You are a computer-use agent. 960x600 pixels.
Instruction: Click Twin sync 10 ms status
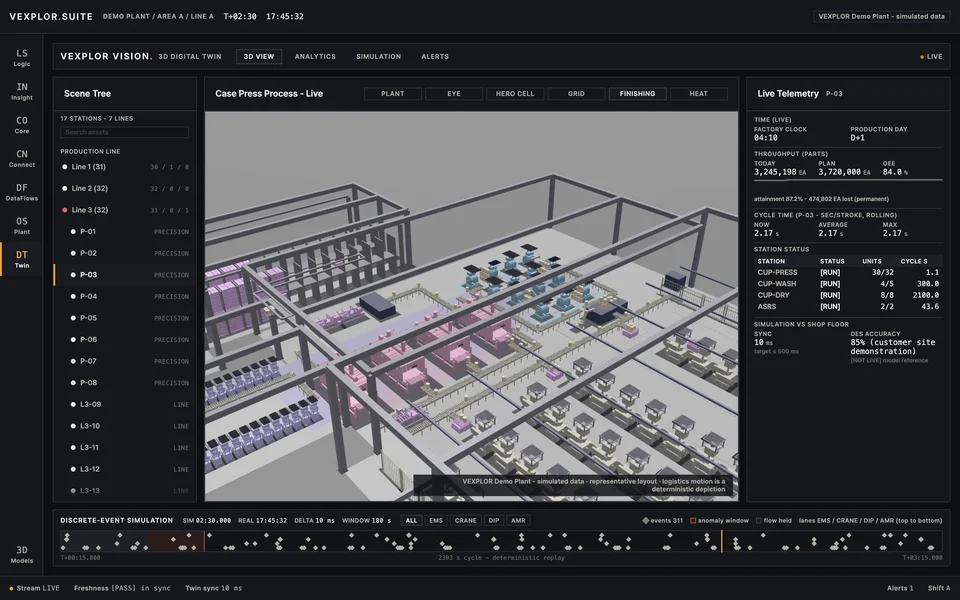214,588
